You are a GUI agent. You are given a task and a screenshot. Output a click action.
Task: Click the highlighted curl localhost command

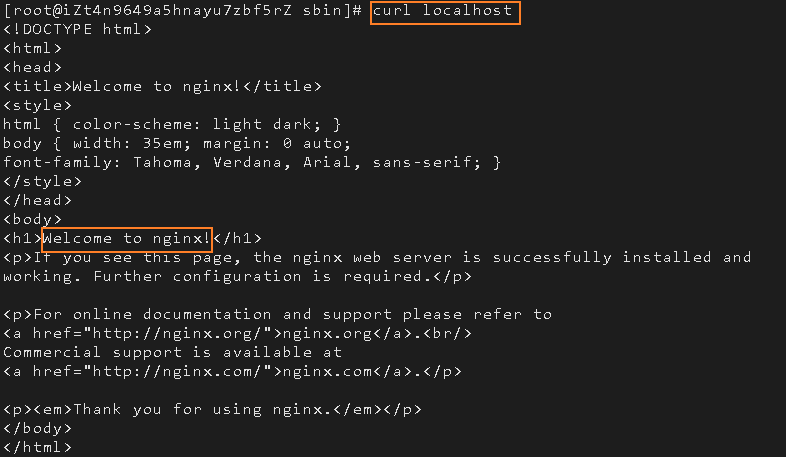(x=445, y=12)
